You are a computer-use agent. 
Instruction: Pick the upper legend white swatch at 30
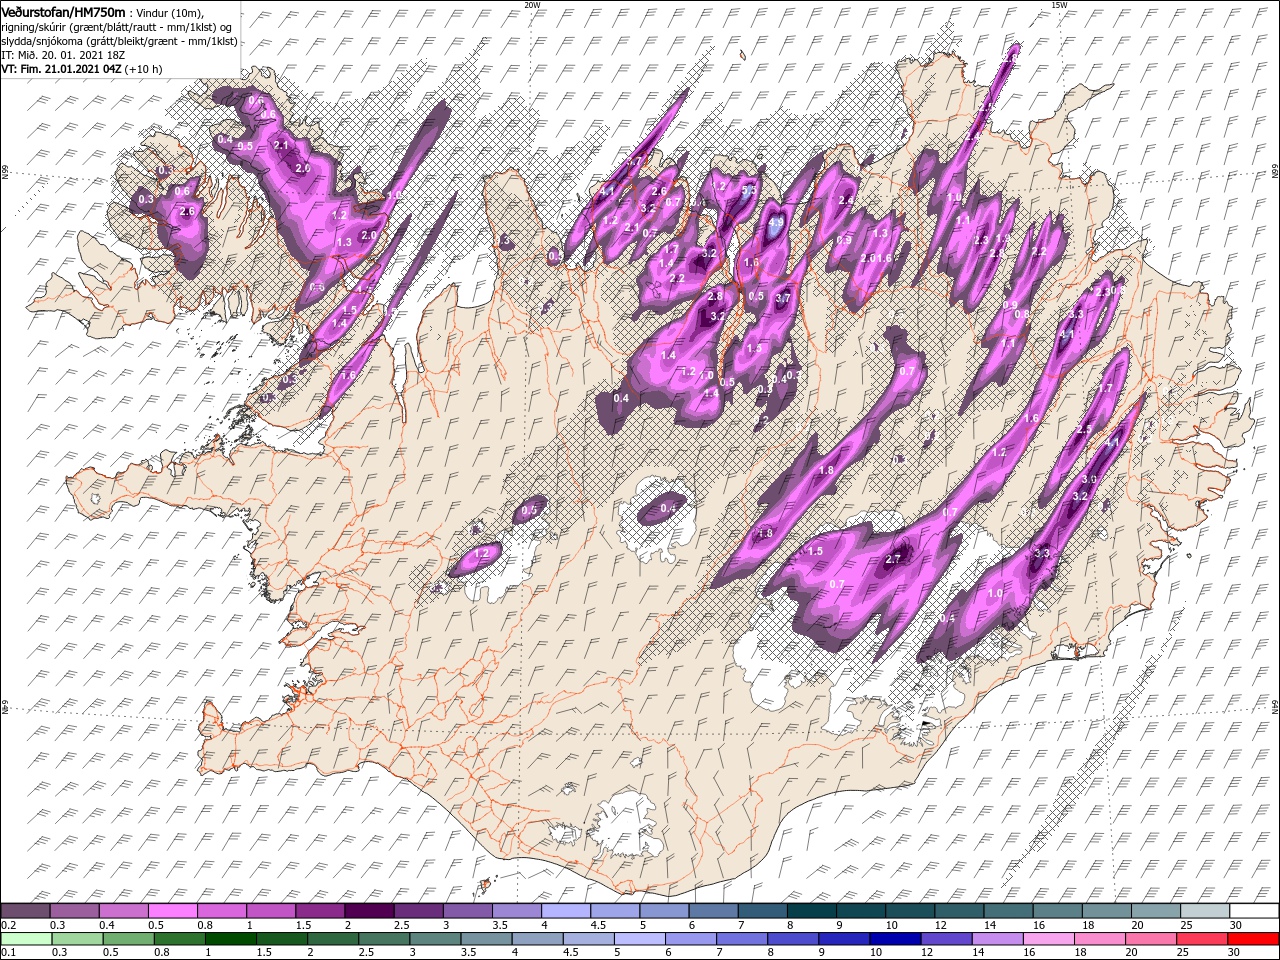point(1252,911)
